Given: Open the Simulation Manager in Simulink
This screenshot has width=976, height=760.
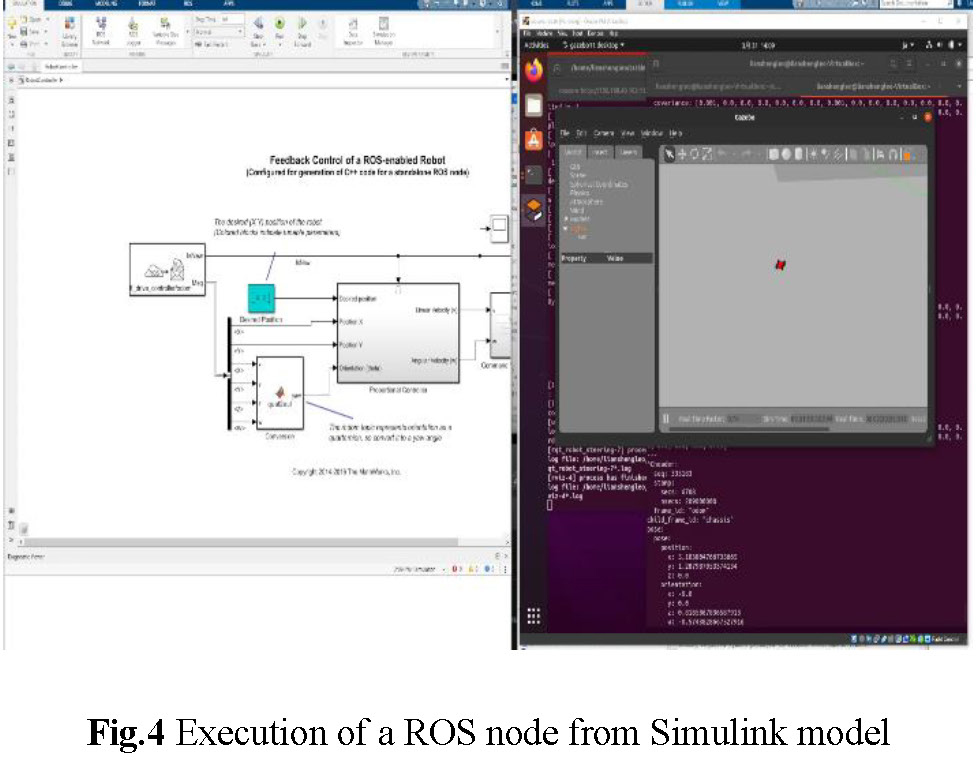Looking at the screenshot, I should 383,29.
